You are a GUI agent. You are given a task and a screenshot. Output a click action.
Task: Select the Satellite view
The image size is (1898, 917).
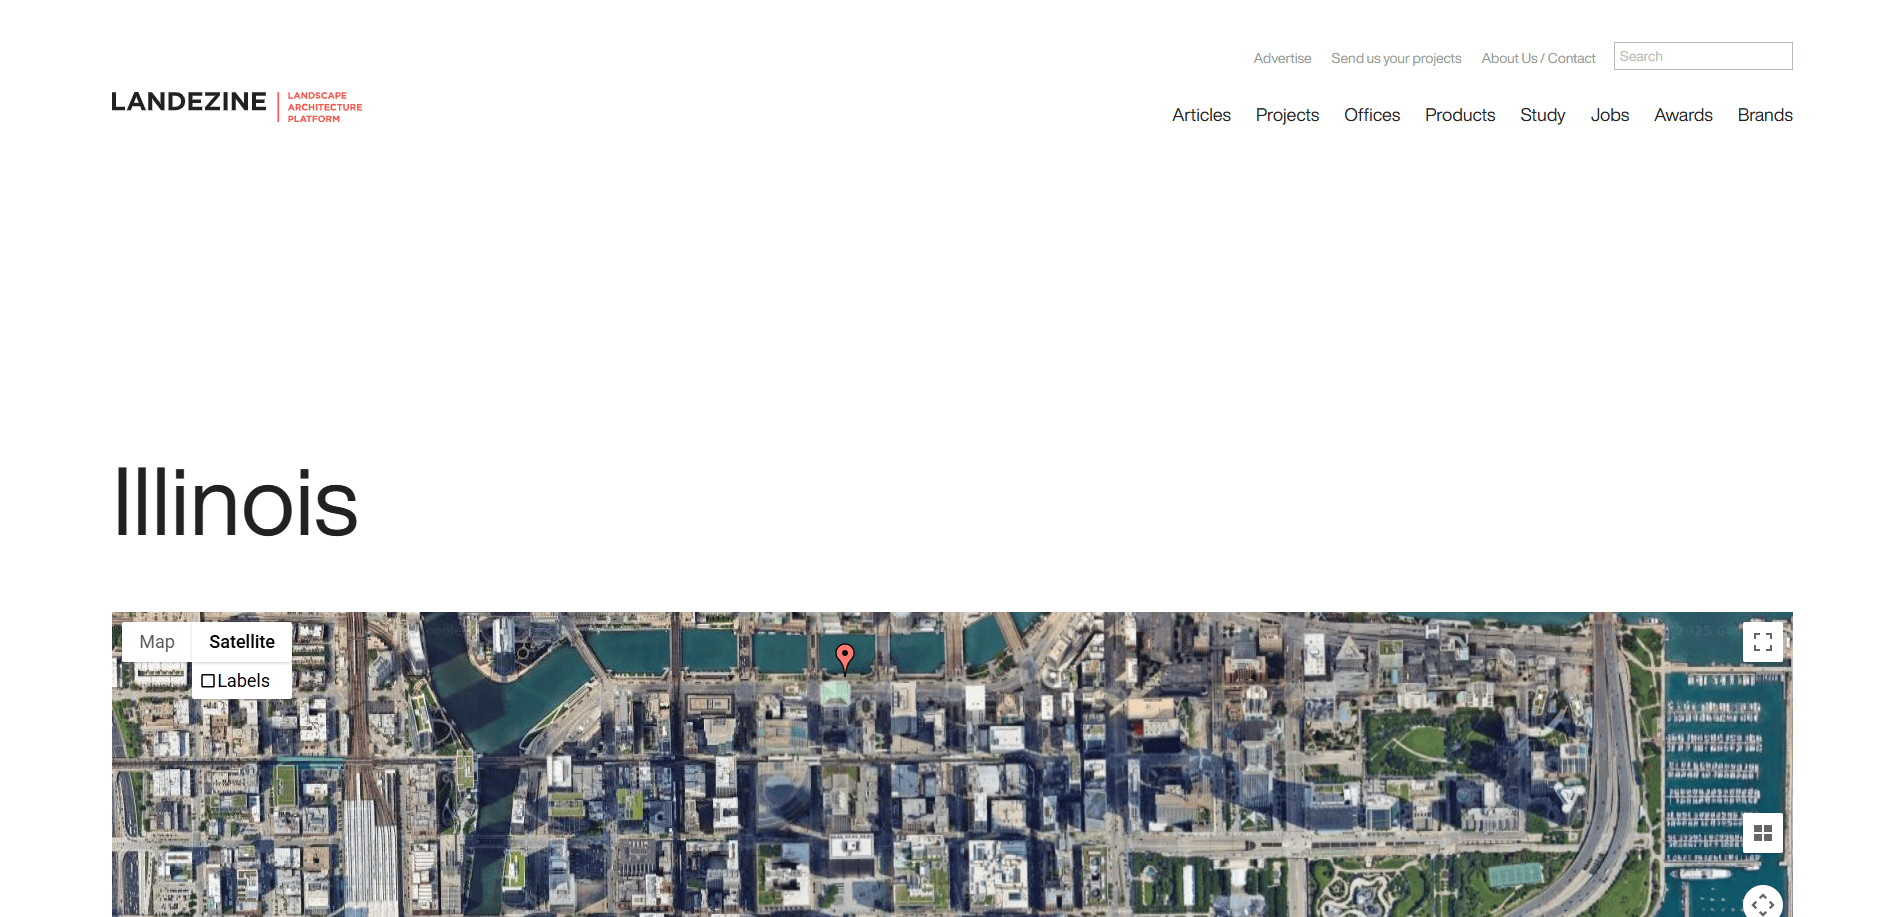[x=242, y=642]
